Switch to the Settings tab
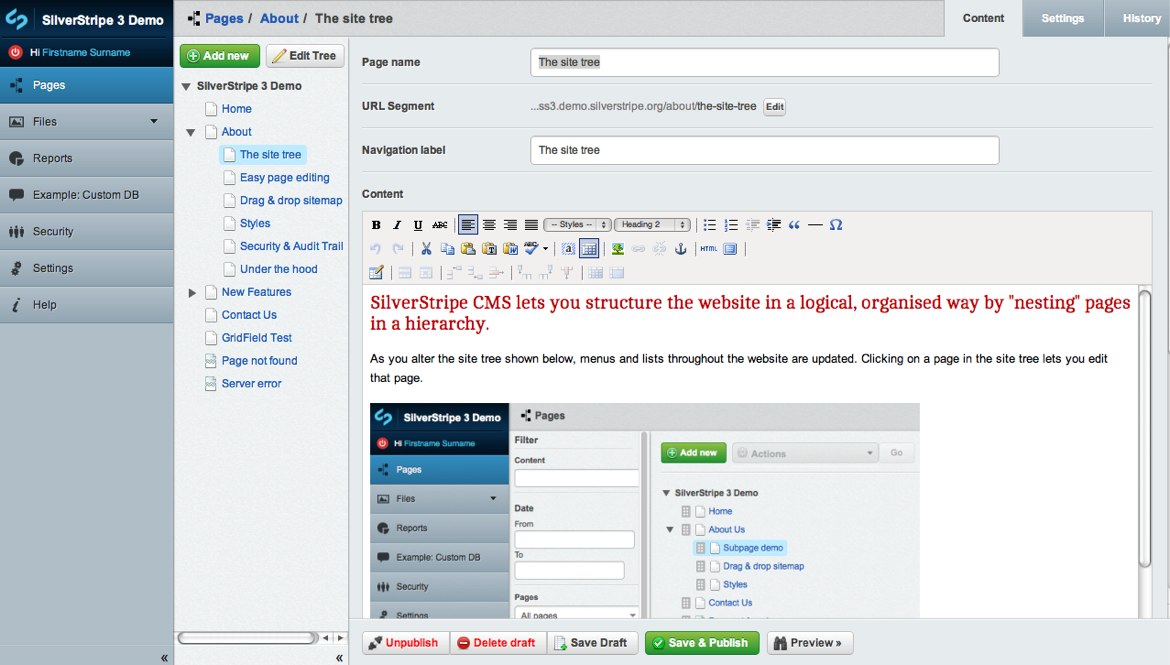 (1062, 18)
